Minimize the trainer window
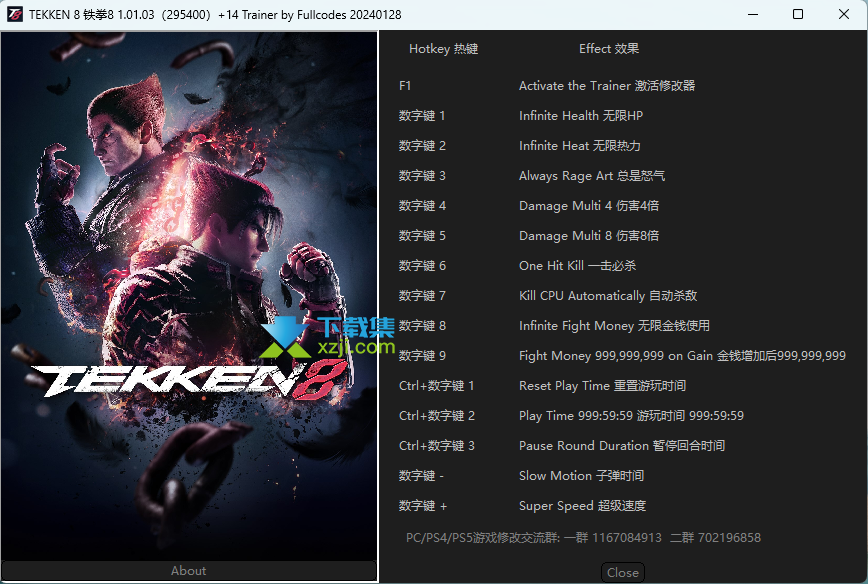868x584 pixels. [753, 14]
